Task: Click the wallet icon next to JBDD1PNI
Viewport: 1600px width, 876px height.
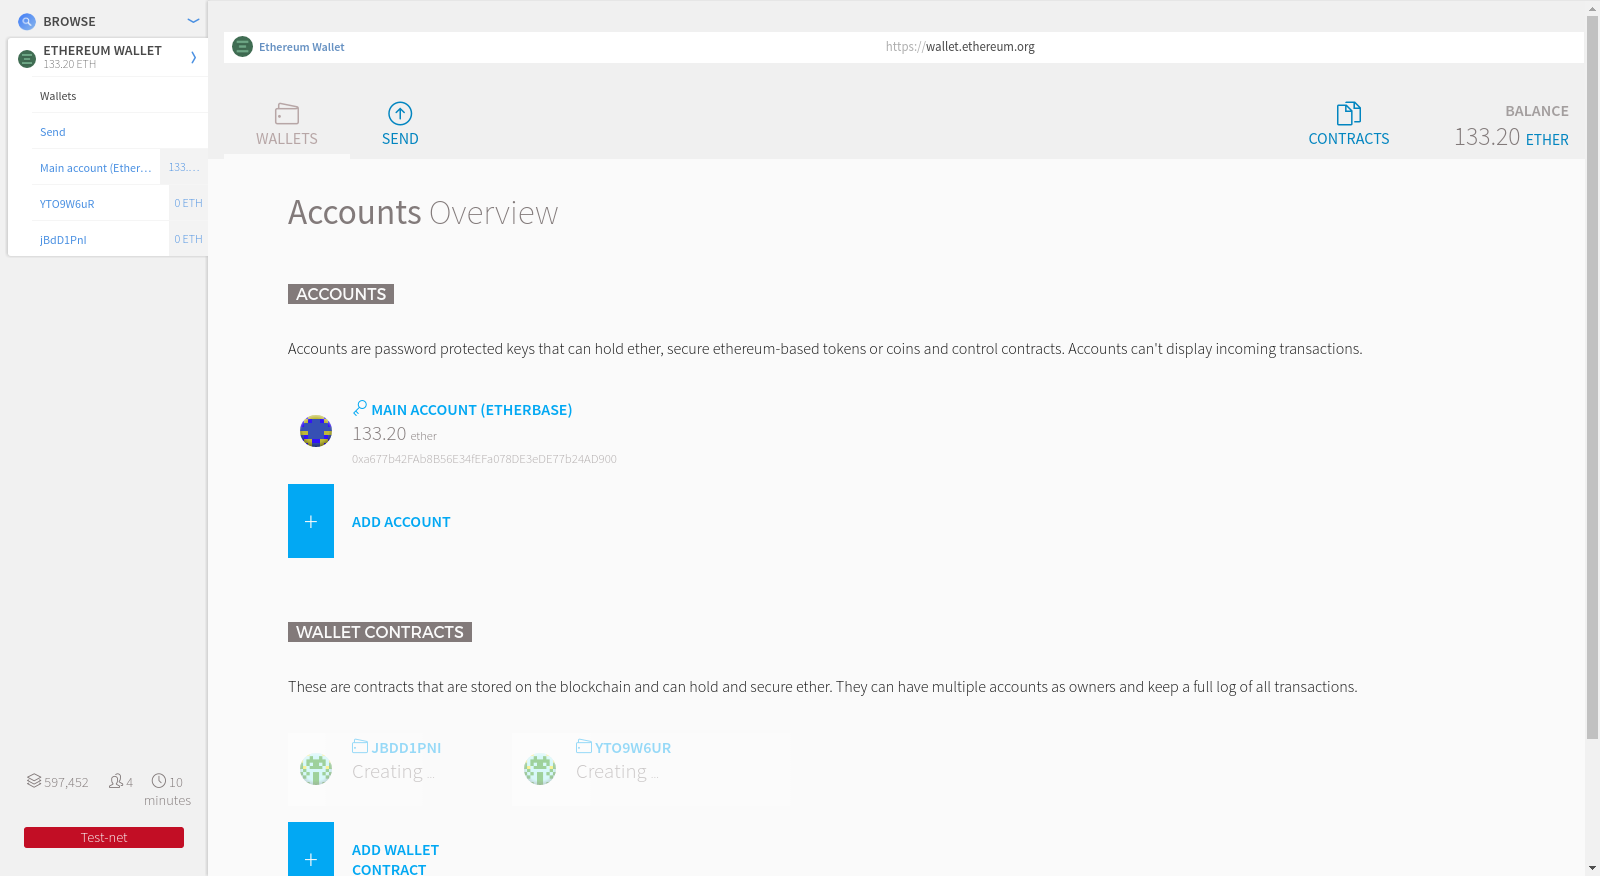Action: tap(360, 746)
